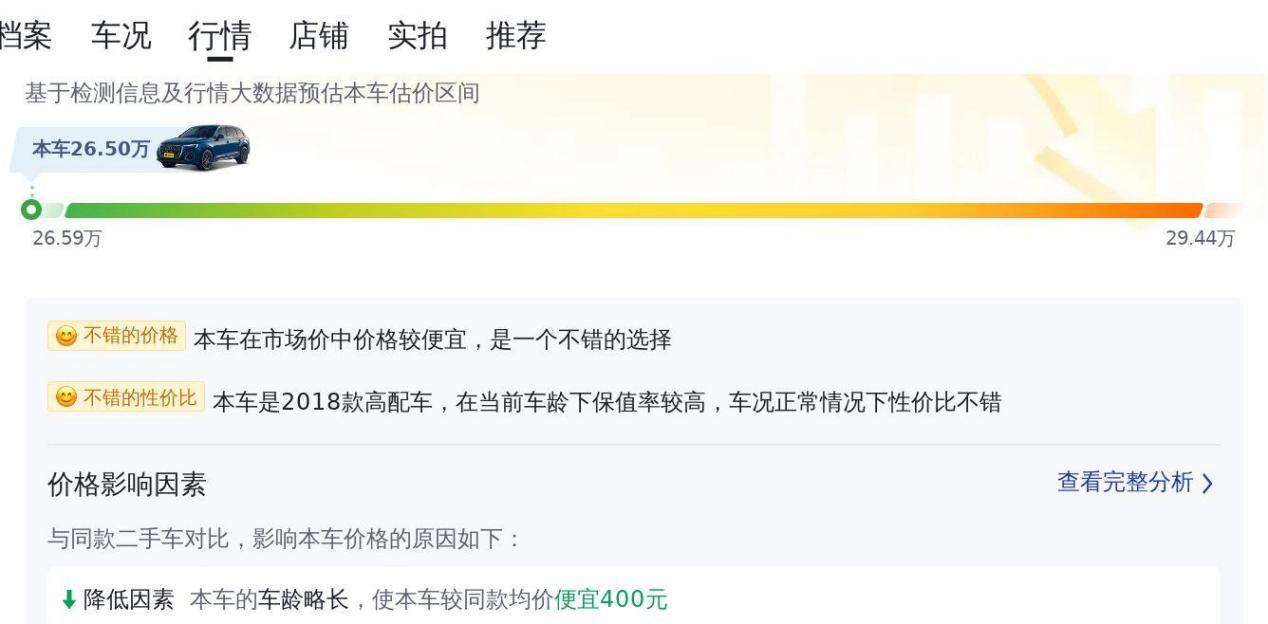Switch to the 推荐 tab
This screenshot has width=1268, height=624.
516,36
